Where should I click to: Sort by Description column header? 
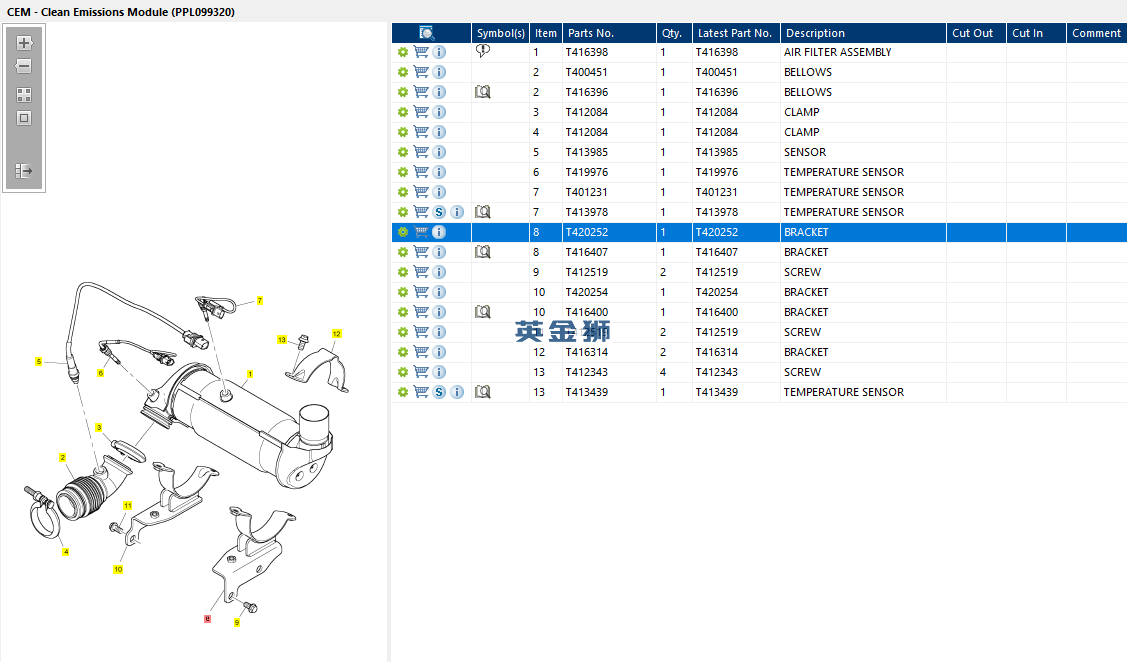(863, 33)
